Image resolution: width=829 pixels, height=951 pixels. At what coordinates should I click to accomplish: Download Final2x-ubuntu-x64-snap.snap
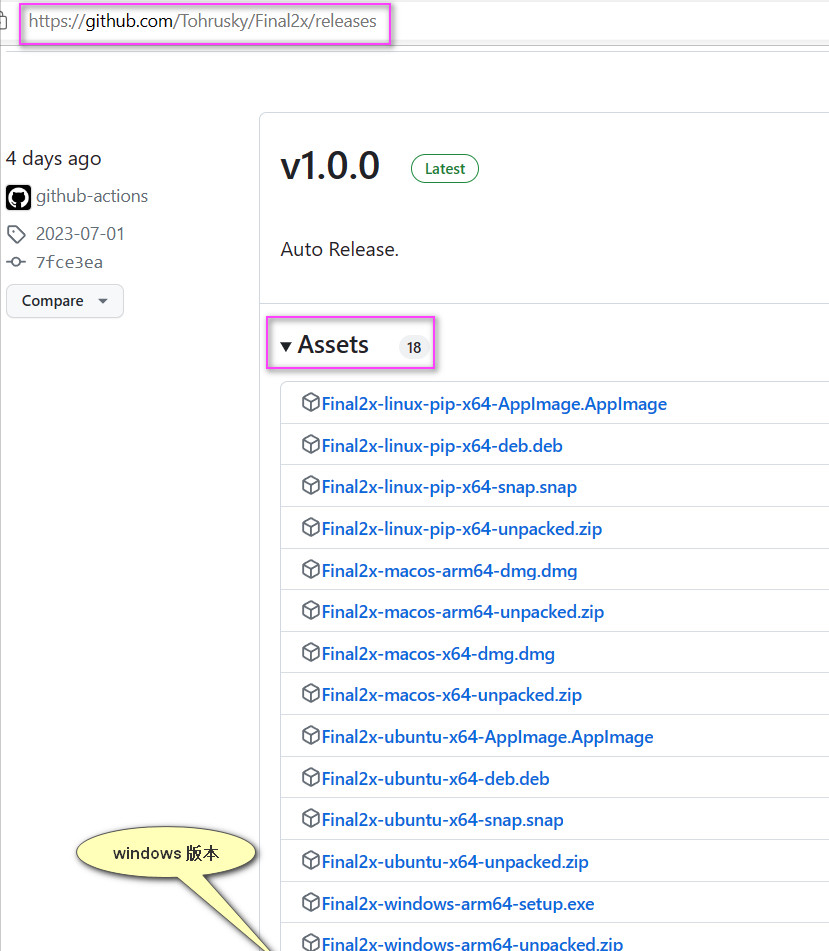click(x=443, y=820)
